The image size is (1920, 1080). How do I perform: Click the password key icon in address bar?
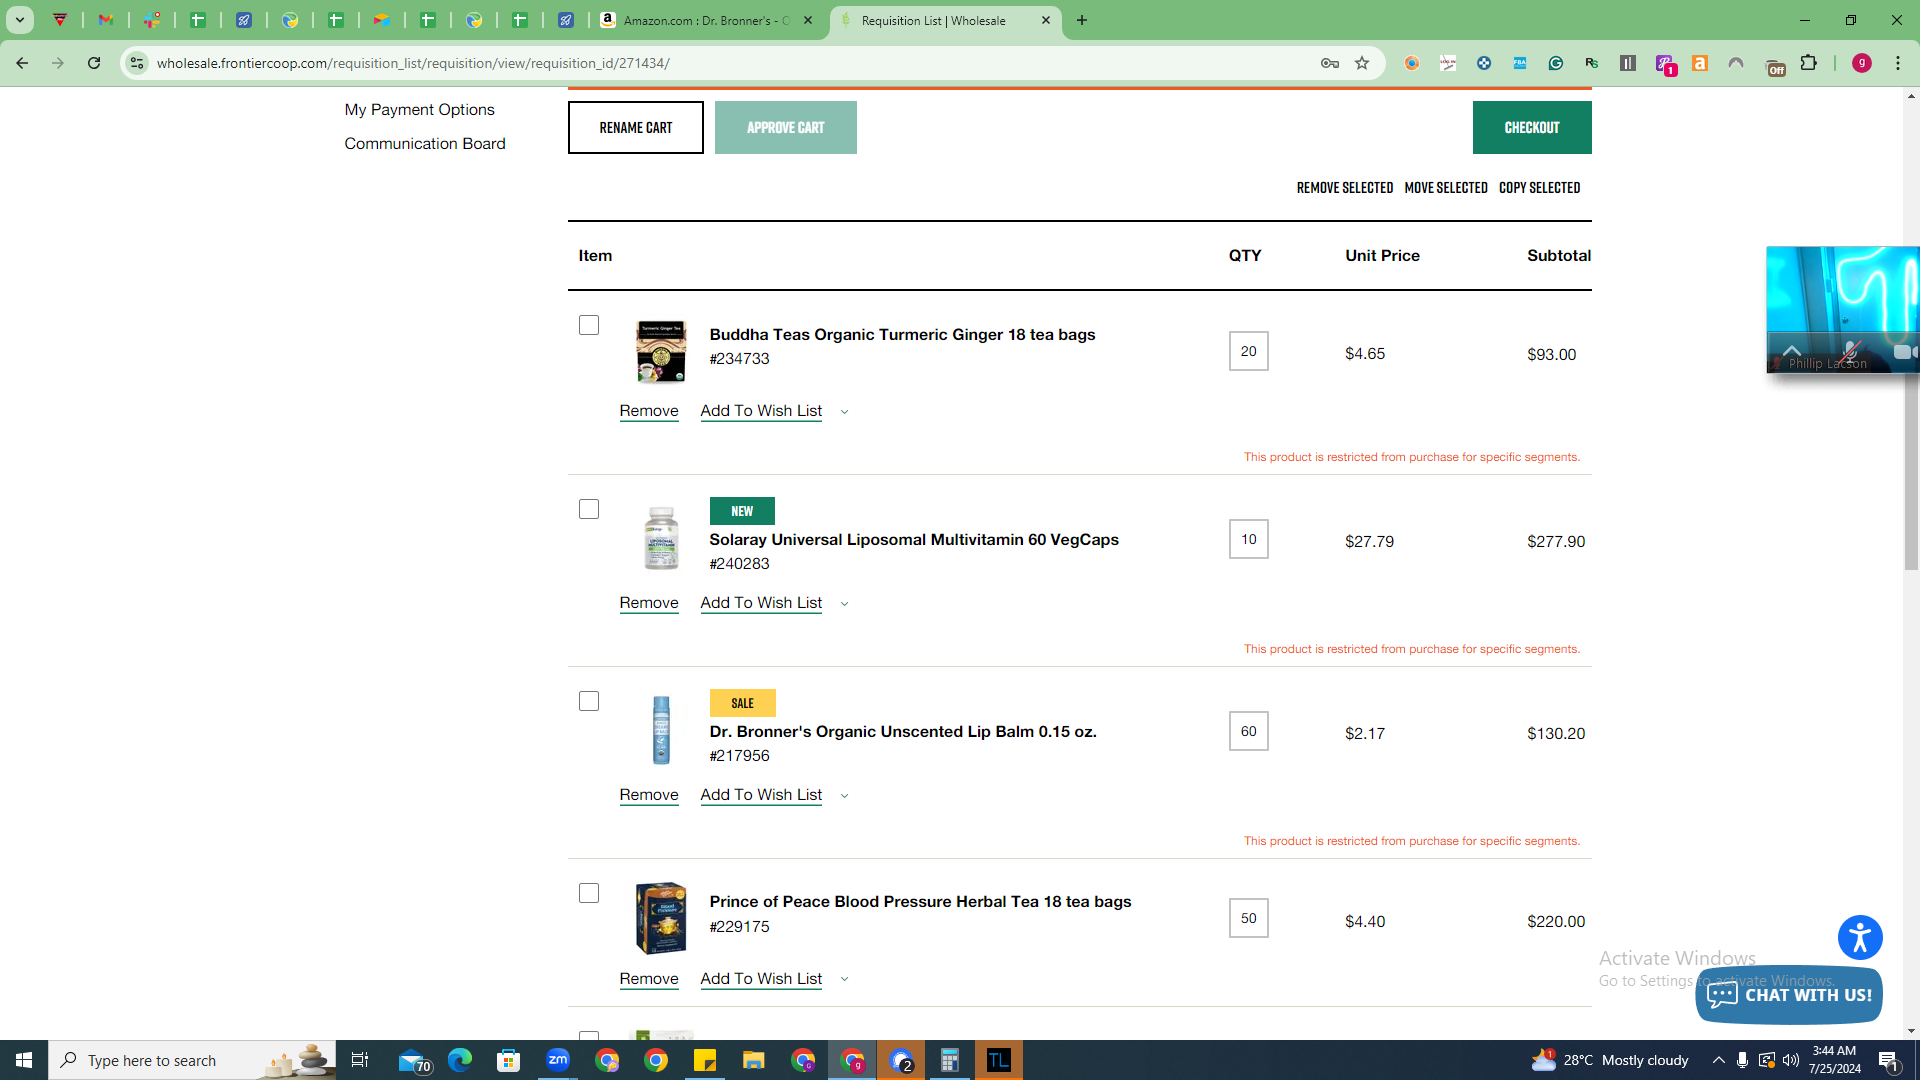click(x=1329, y=63)
